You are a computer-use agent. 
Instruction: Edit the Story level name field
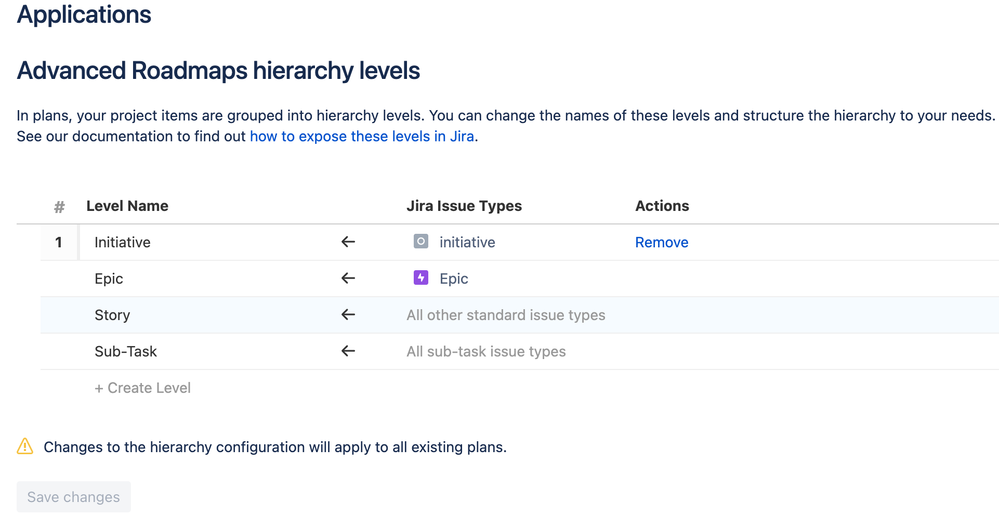pyautogui.click(x=112, y=315)
